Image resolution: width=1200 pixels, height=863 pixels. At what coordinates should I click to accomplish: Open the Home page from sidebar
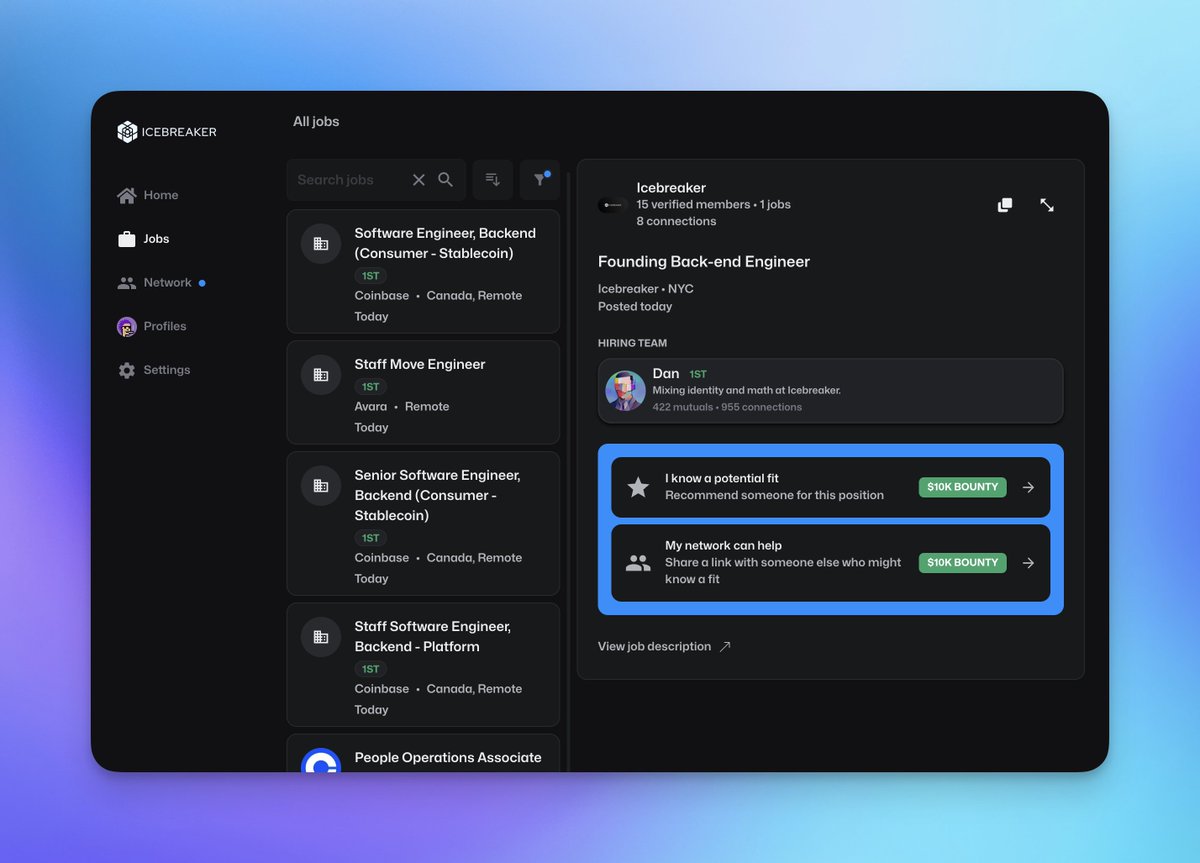pos(148,195)
